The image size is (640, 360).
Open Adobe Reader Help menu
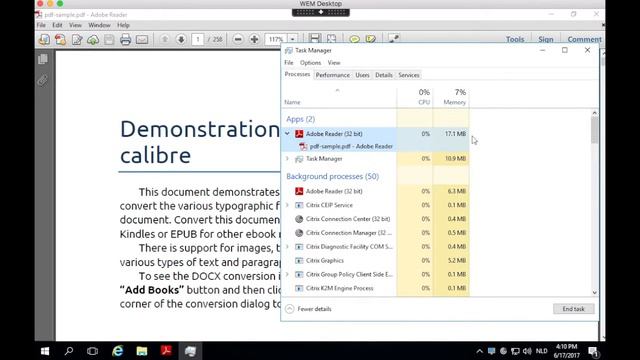(123, 25)
